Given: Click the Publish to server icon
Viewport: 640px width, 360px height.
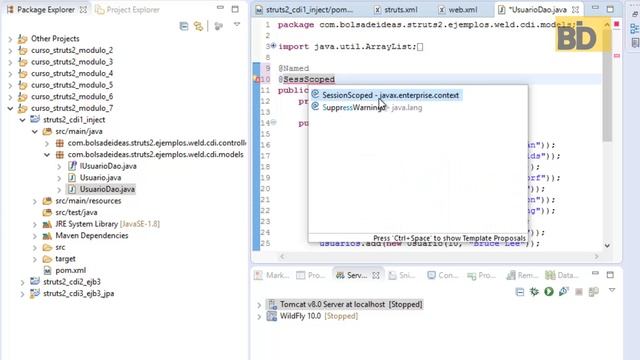Looking at the screenshot, I should point(594,292).
